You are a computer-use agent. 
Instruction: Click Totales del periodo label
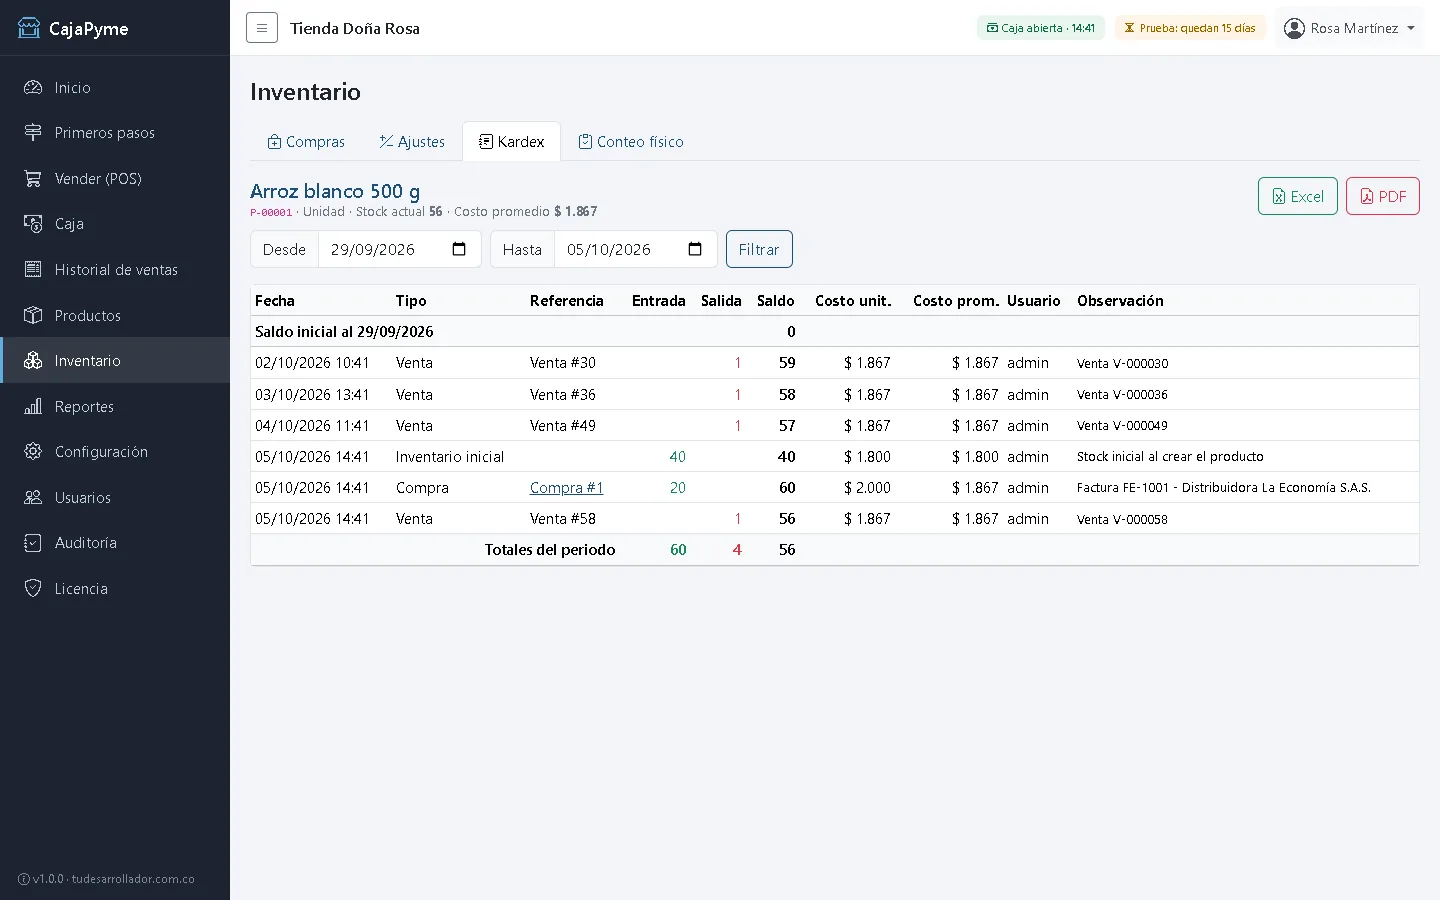click(550, 550)
